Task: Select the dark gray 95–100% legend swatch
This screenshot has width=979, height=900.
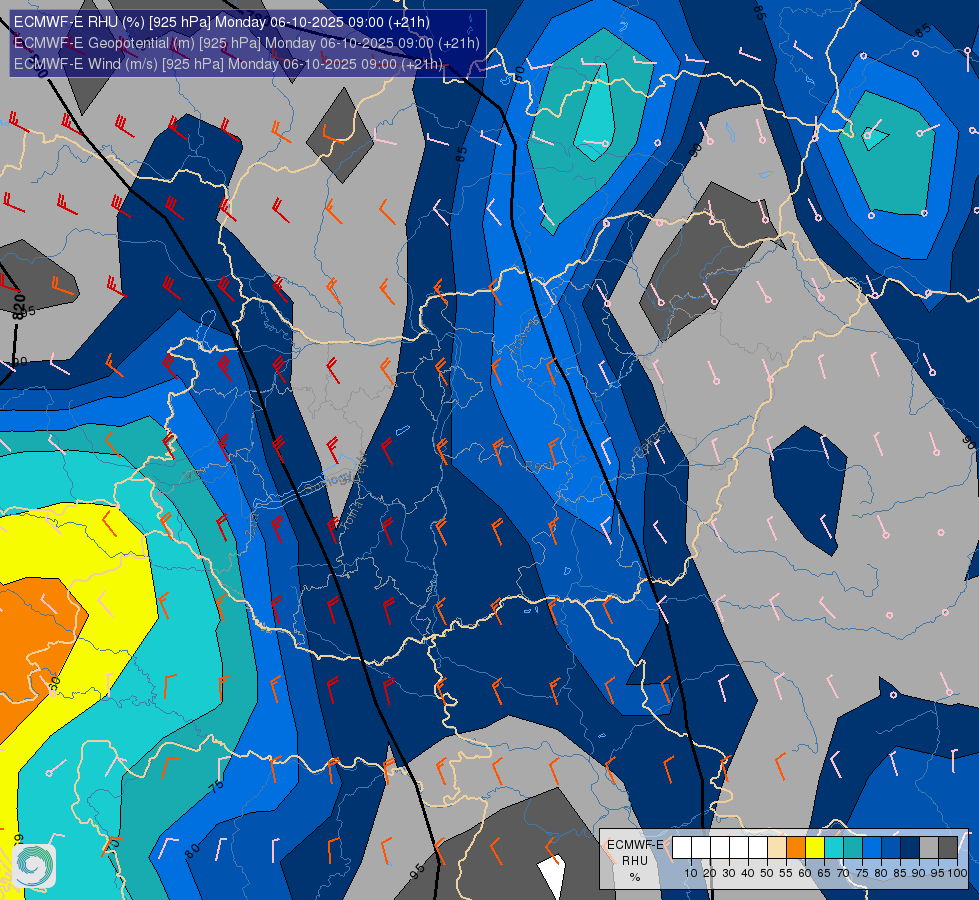Action: (x=948, y=848)
